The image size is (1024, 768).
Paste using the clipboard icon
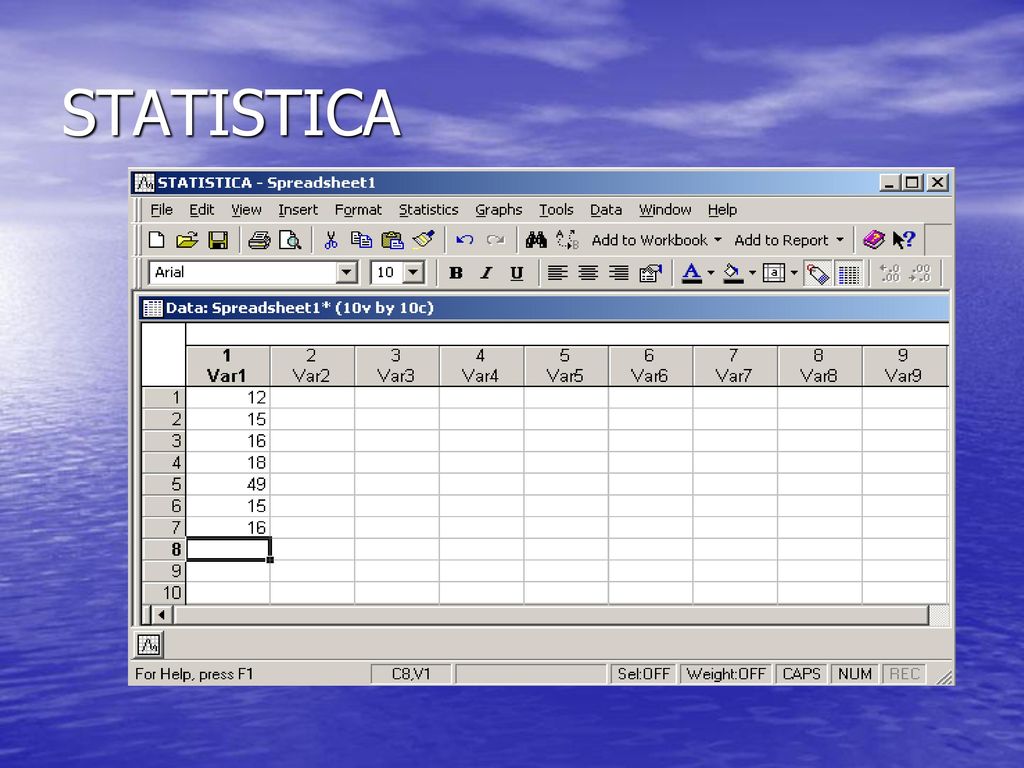coord(392,240)
